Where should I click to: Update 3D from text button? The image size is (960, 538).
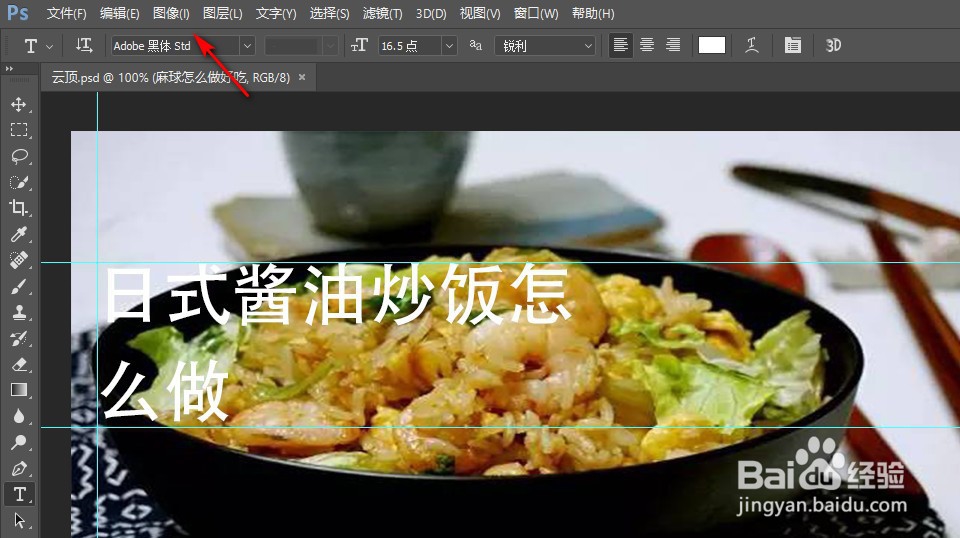(833, 45)
